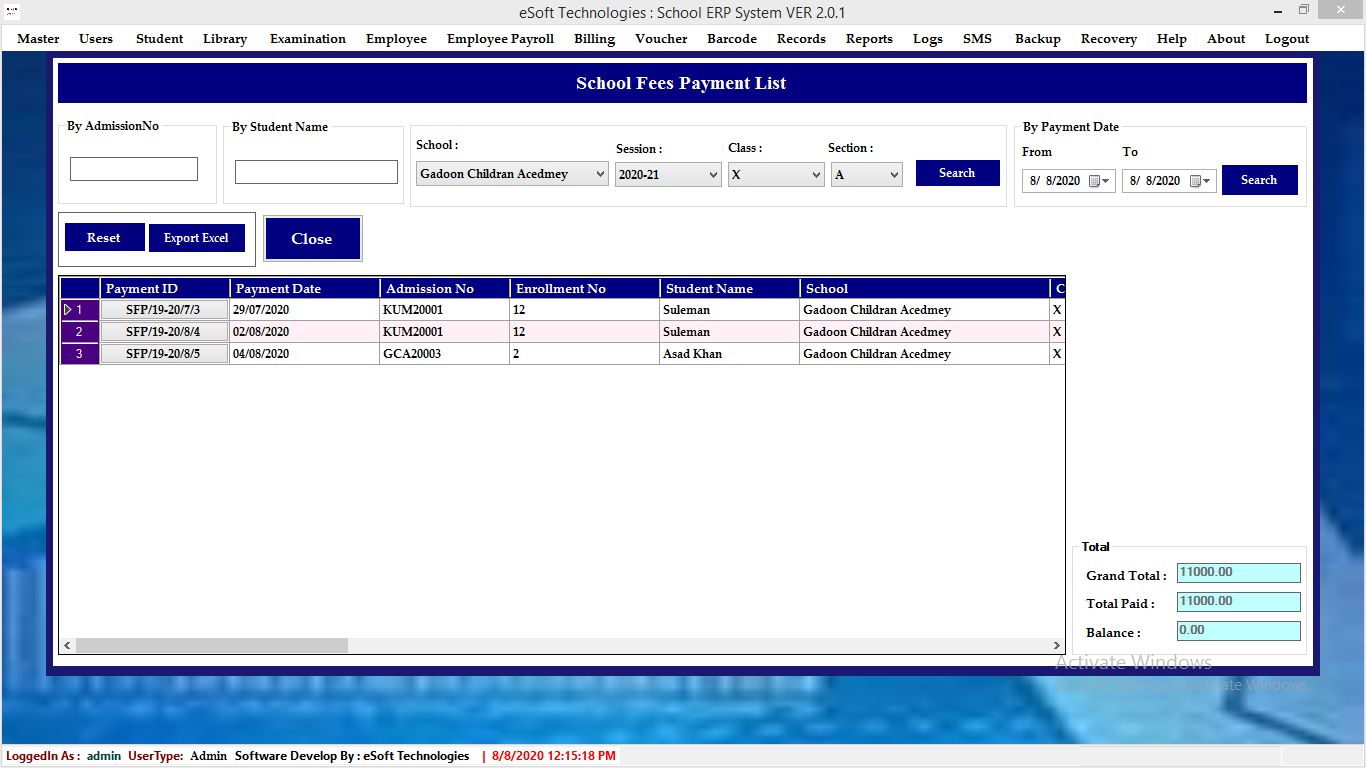Open the Users menu
This screenshot has width=1366, height=768.
96,39
